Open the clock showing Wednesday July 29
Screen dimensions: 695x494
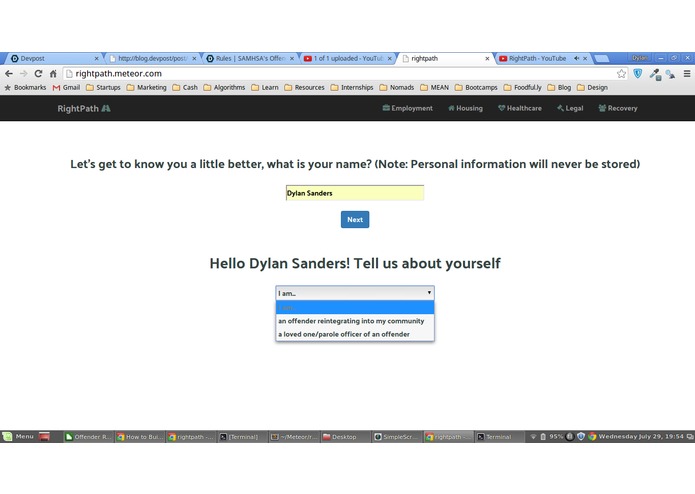[641, 436]
